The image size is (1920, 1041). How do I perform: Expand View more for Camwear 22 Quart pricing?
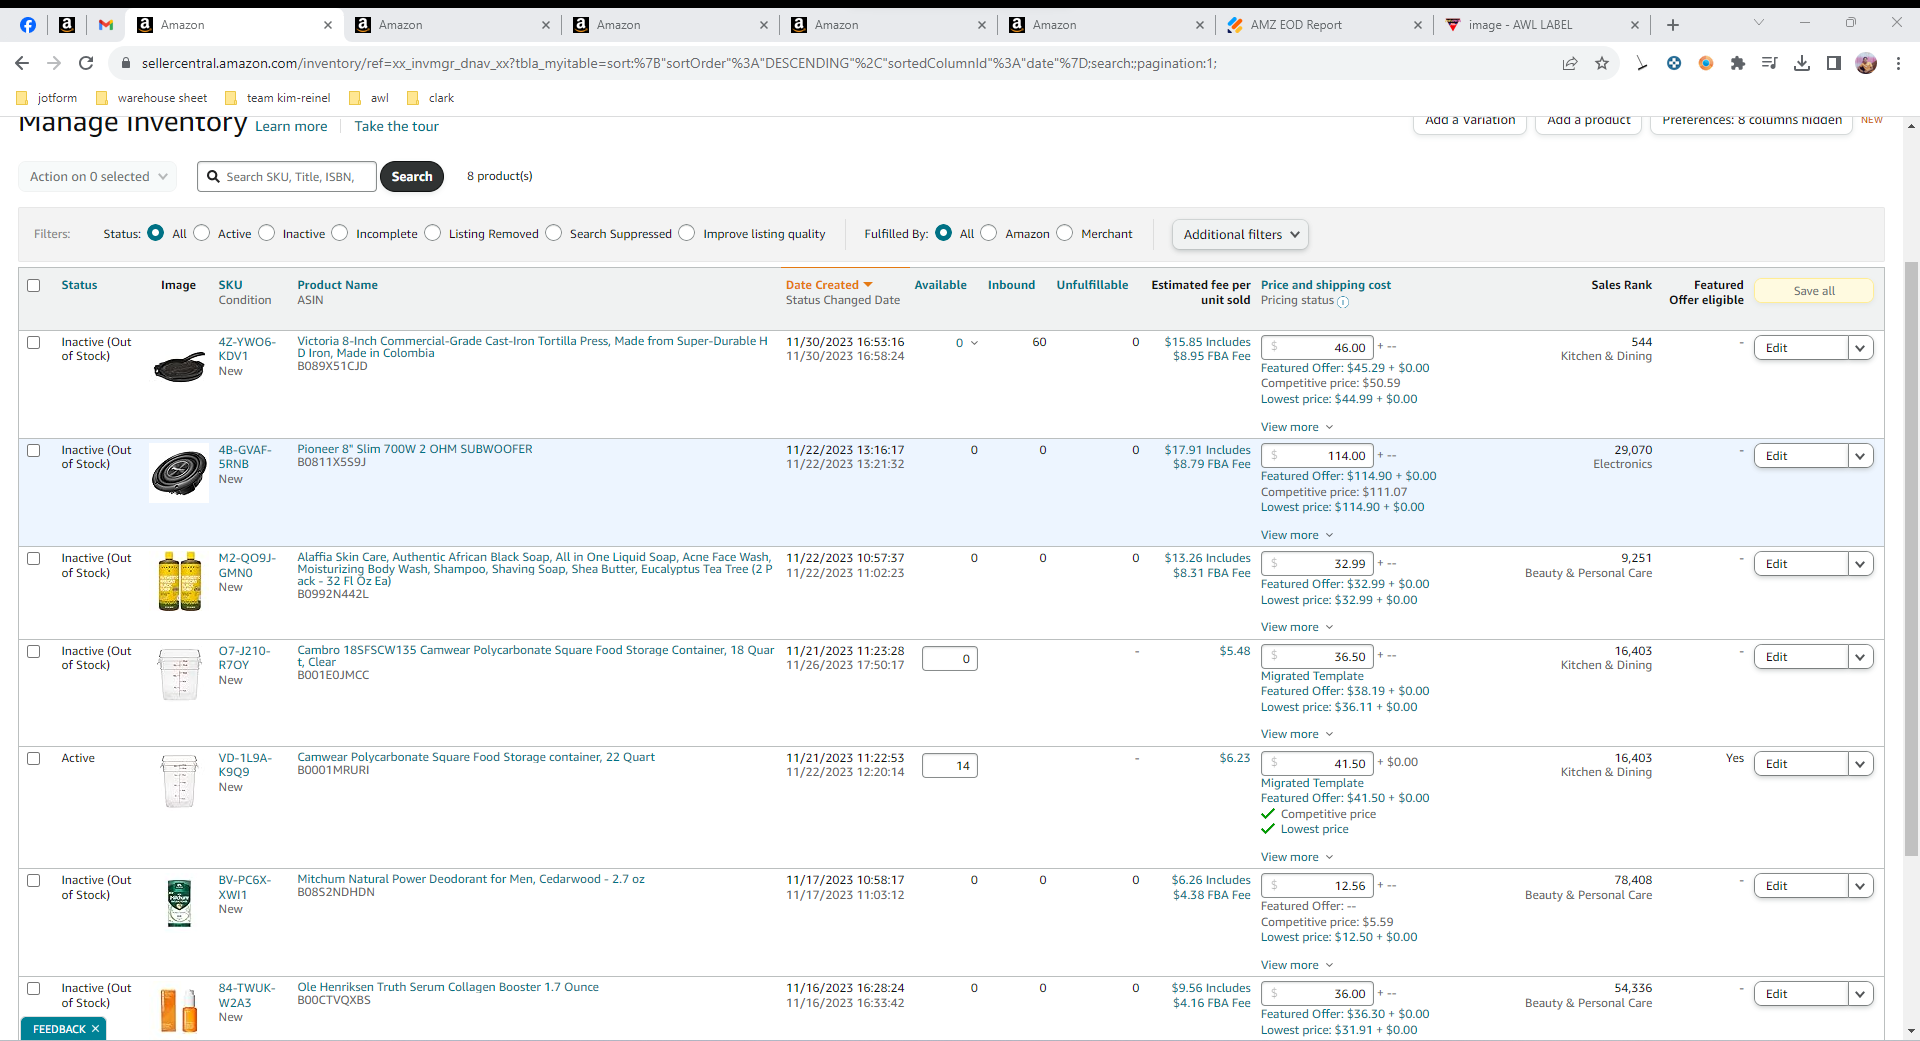pyautogui.click(x=1297, y=858)
